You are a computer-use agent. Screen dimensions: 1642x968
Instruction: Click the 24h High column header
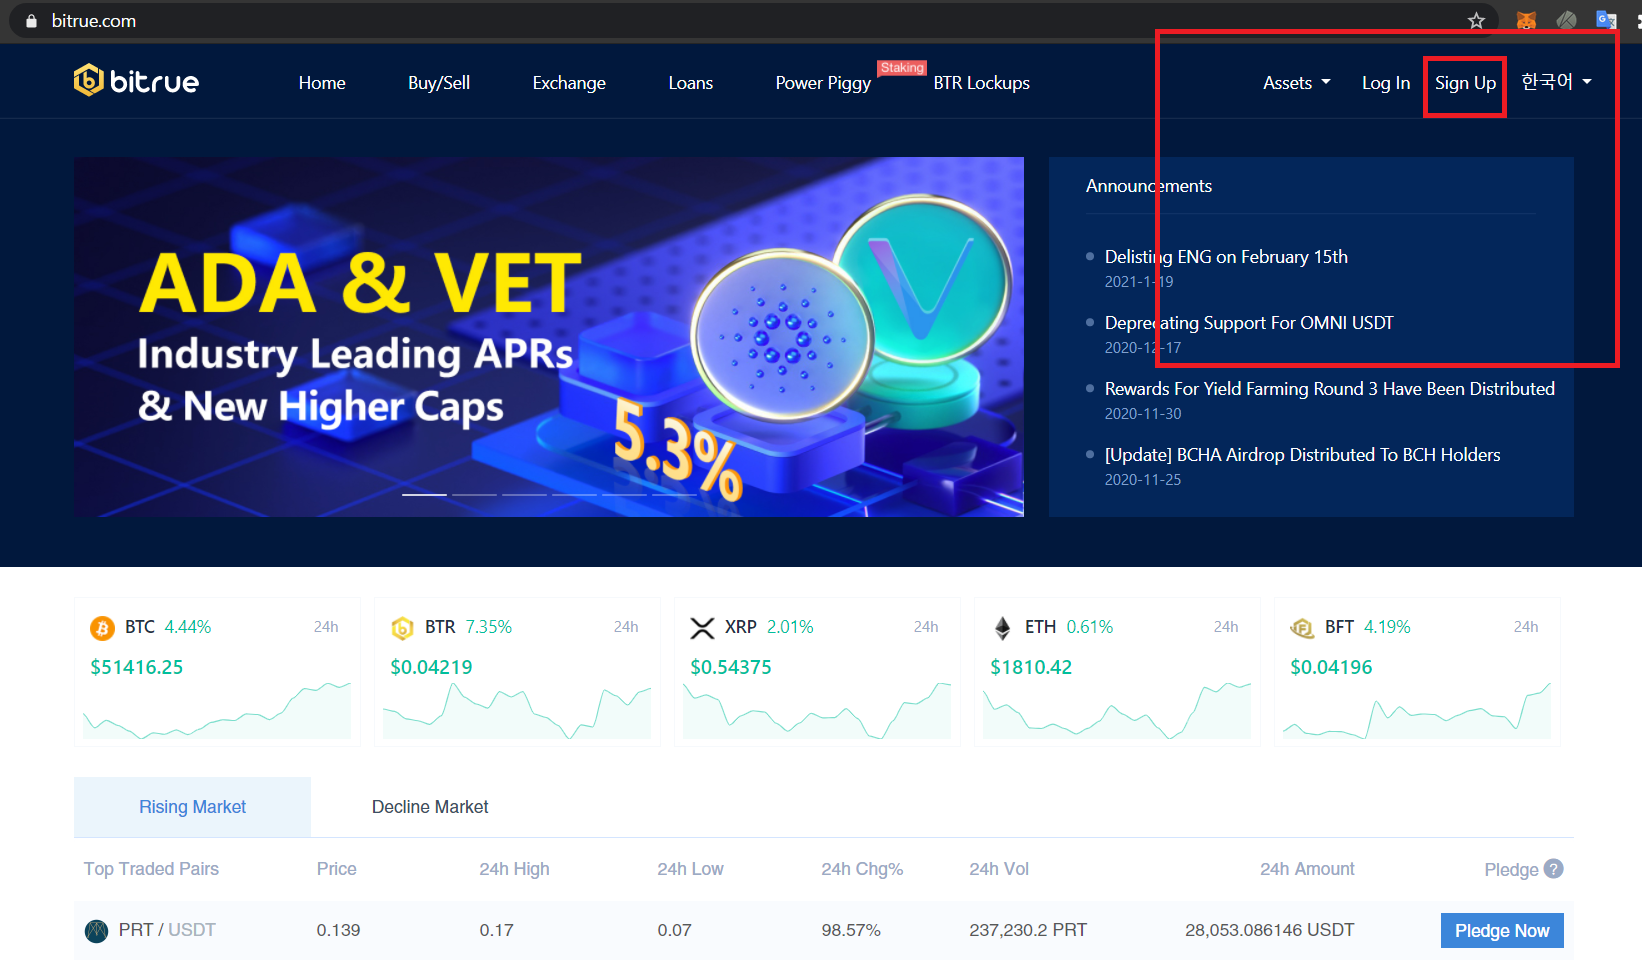tap(514, 869)
